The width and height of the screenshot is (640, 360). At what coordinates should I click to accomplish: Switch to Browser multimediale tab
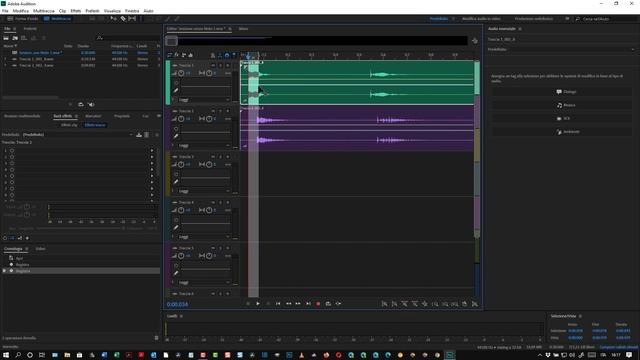coord(22,116)
